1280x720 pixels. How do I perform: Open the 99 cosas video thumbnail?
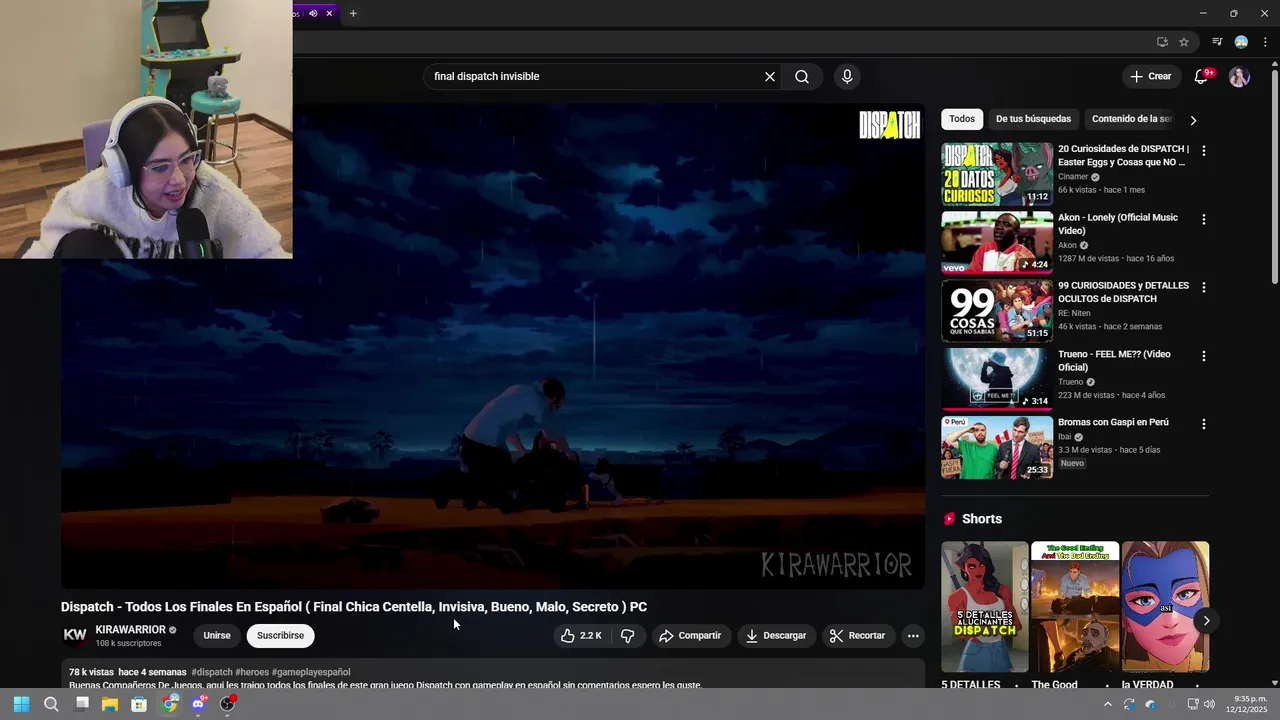tap(997, 310)
